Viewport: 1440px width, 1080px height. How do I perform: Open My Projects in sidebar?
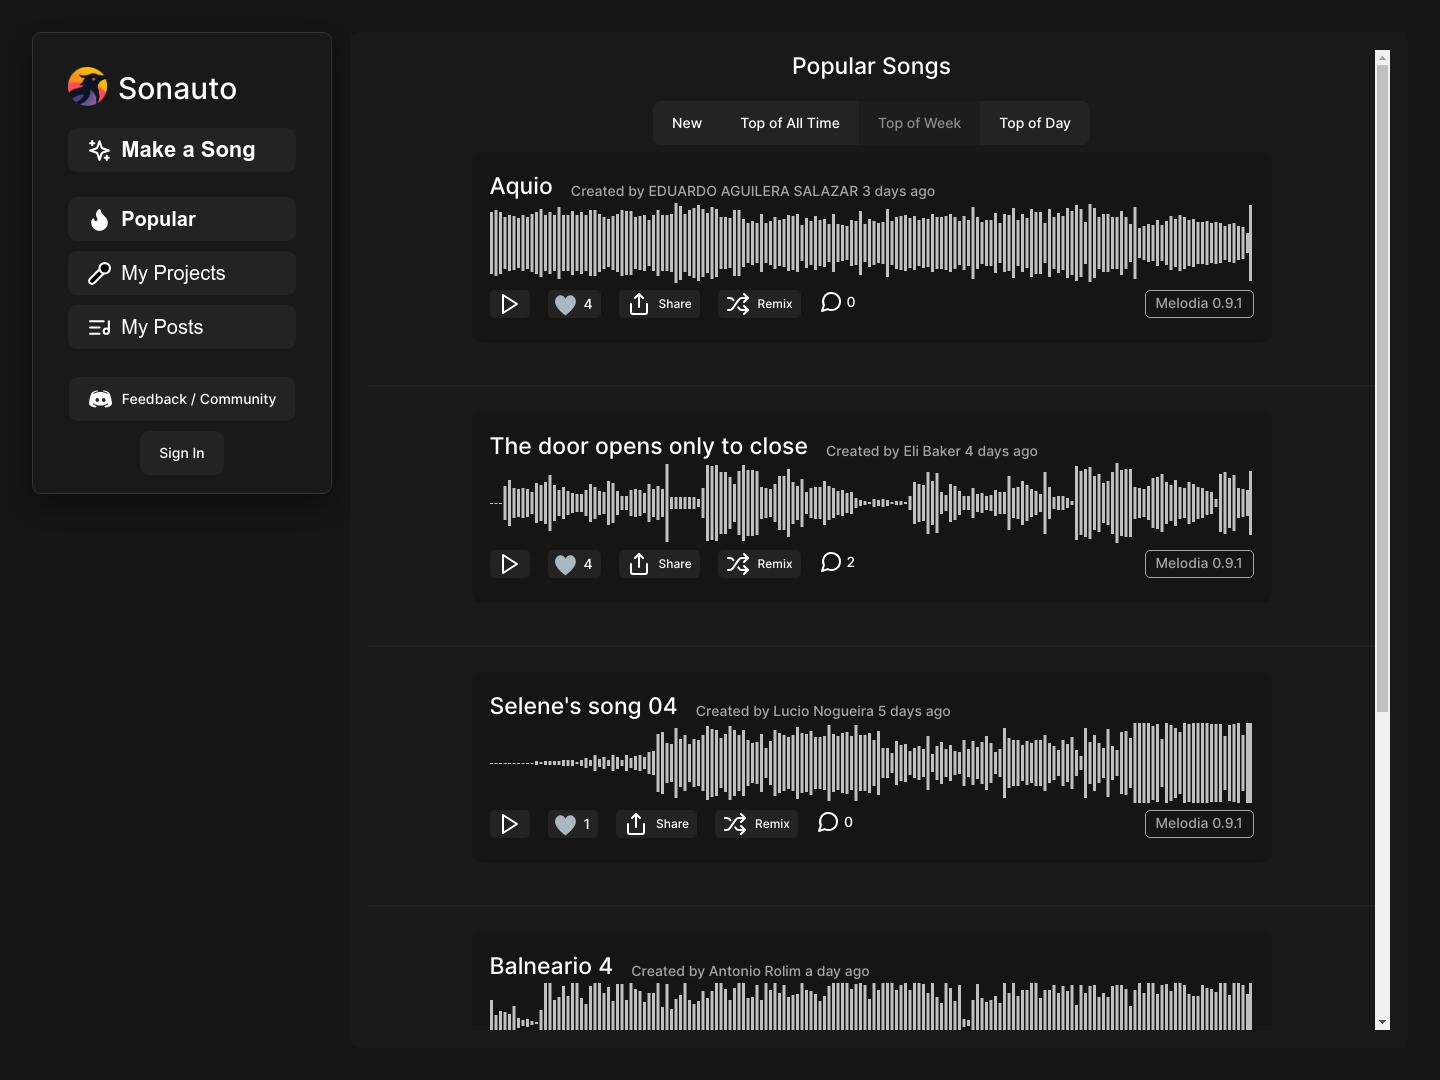point(182,273)
